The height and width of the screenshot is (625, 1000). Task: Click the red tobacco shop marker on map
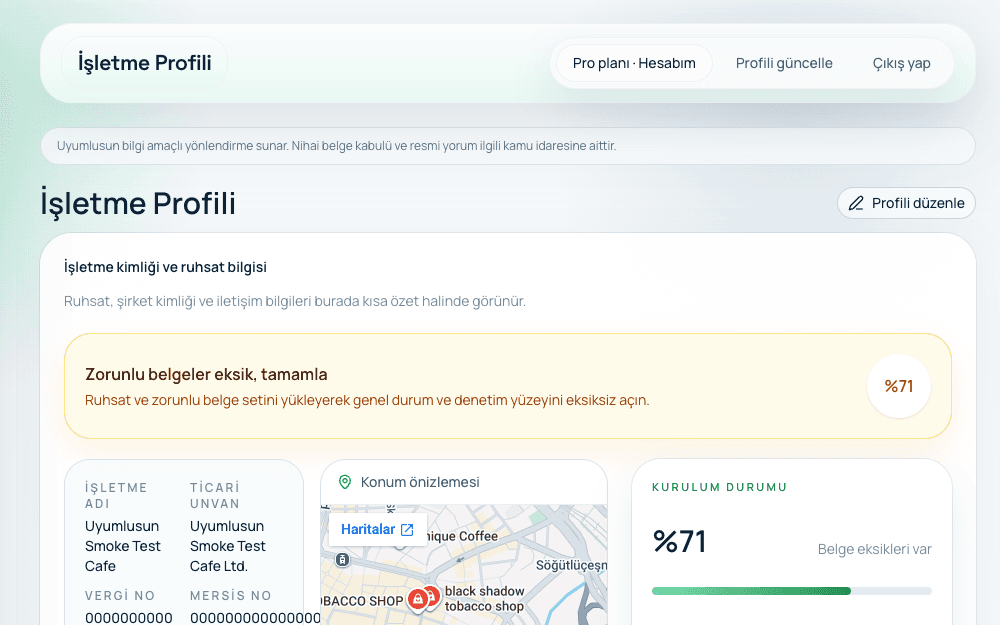[418, 599]
